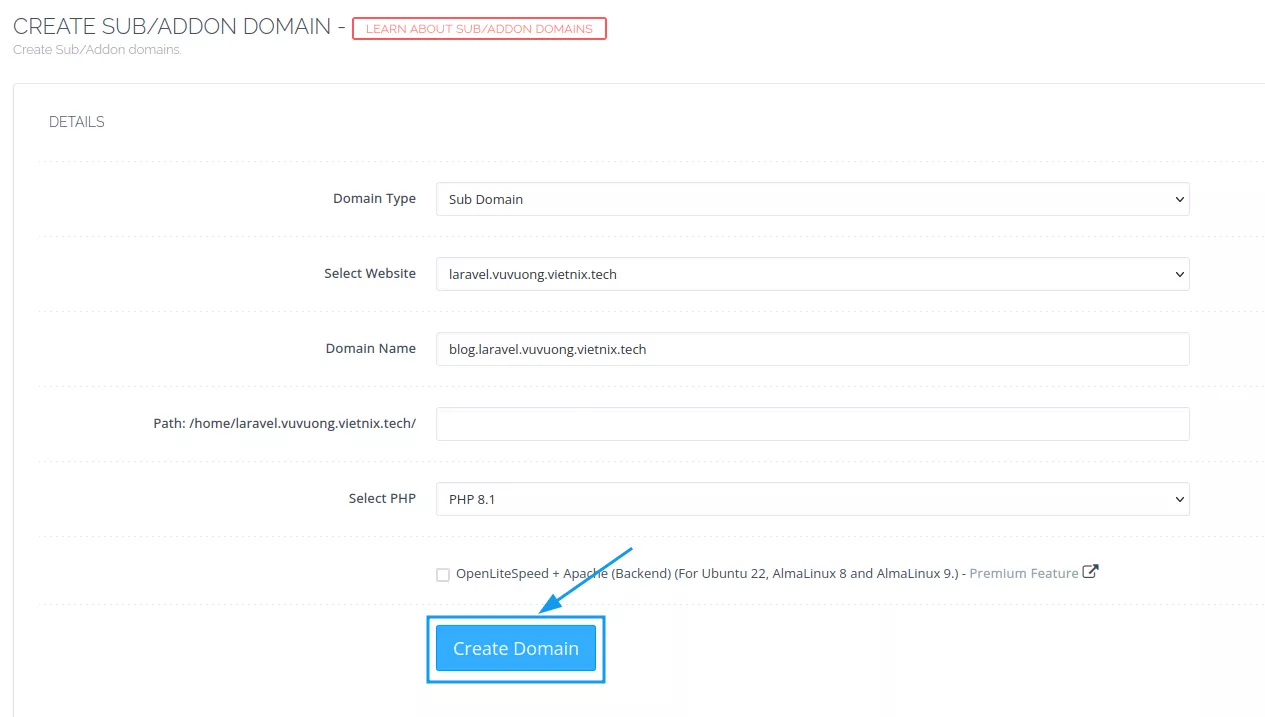The width and height of the screenshot is (1265, 717).
Task: Click inside the Domain Name input field
Action: coord(812,349)
